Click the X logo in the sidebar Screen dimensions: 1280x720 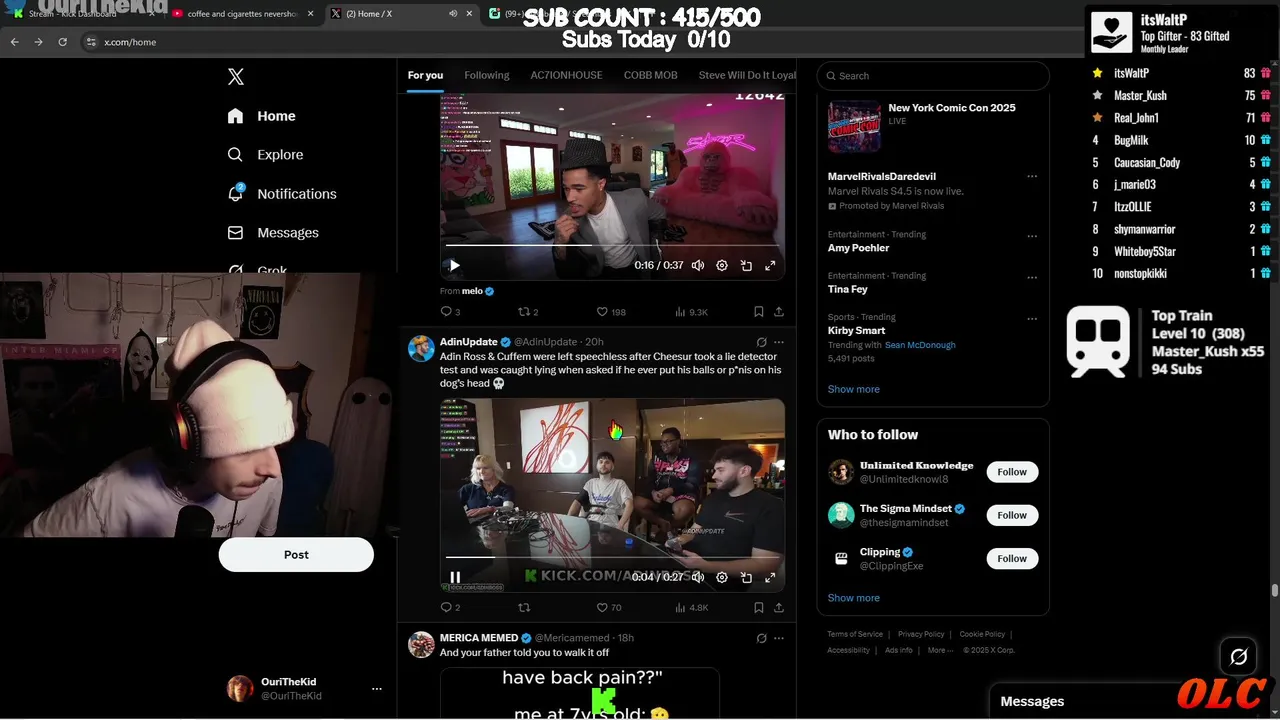click(236, 77)
